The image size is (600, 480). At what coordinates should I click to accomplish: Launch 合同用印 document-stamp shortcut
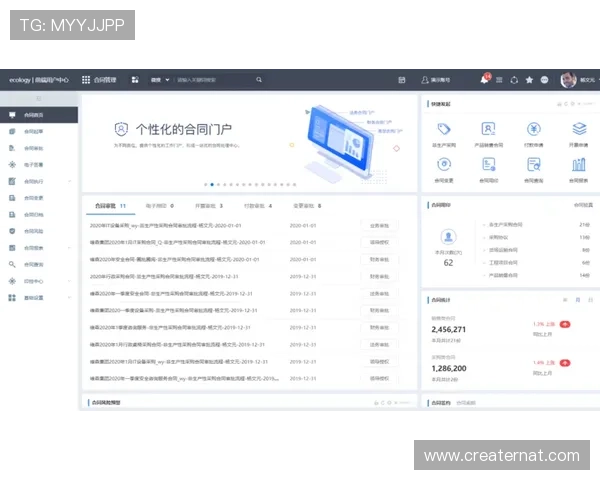pos(489,165)
